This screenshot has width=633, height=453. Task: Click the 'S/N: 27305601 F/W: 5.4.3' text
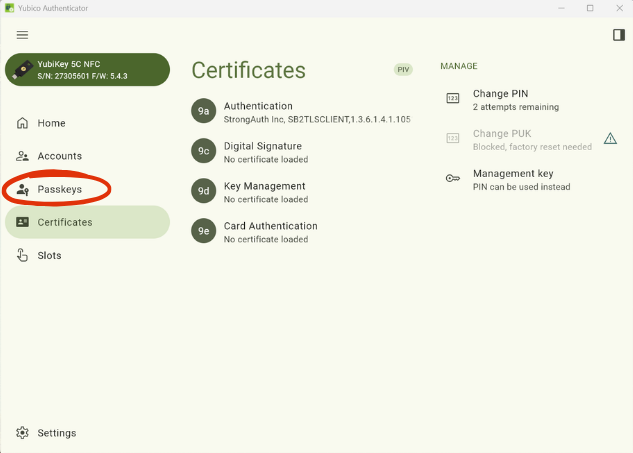click(x=82, y=76)
